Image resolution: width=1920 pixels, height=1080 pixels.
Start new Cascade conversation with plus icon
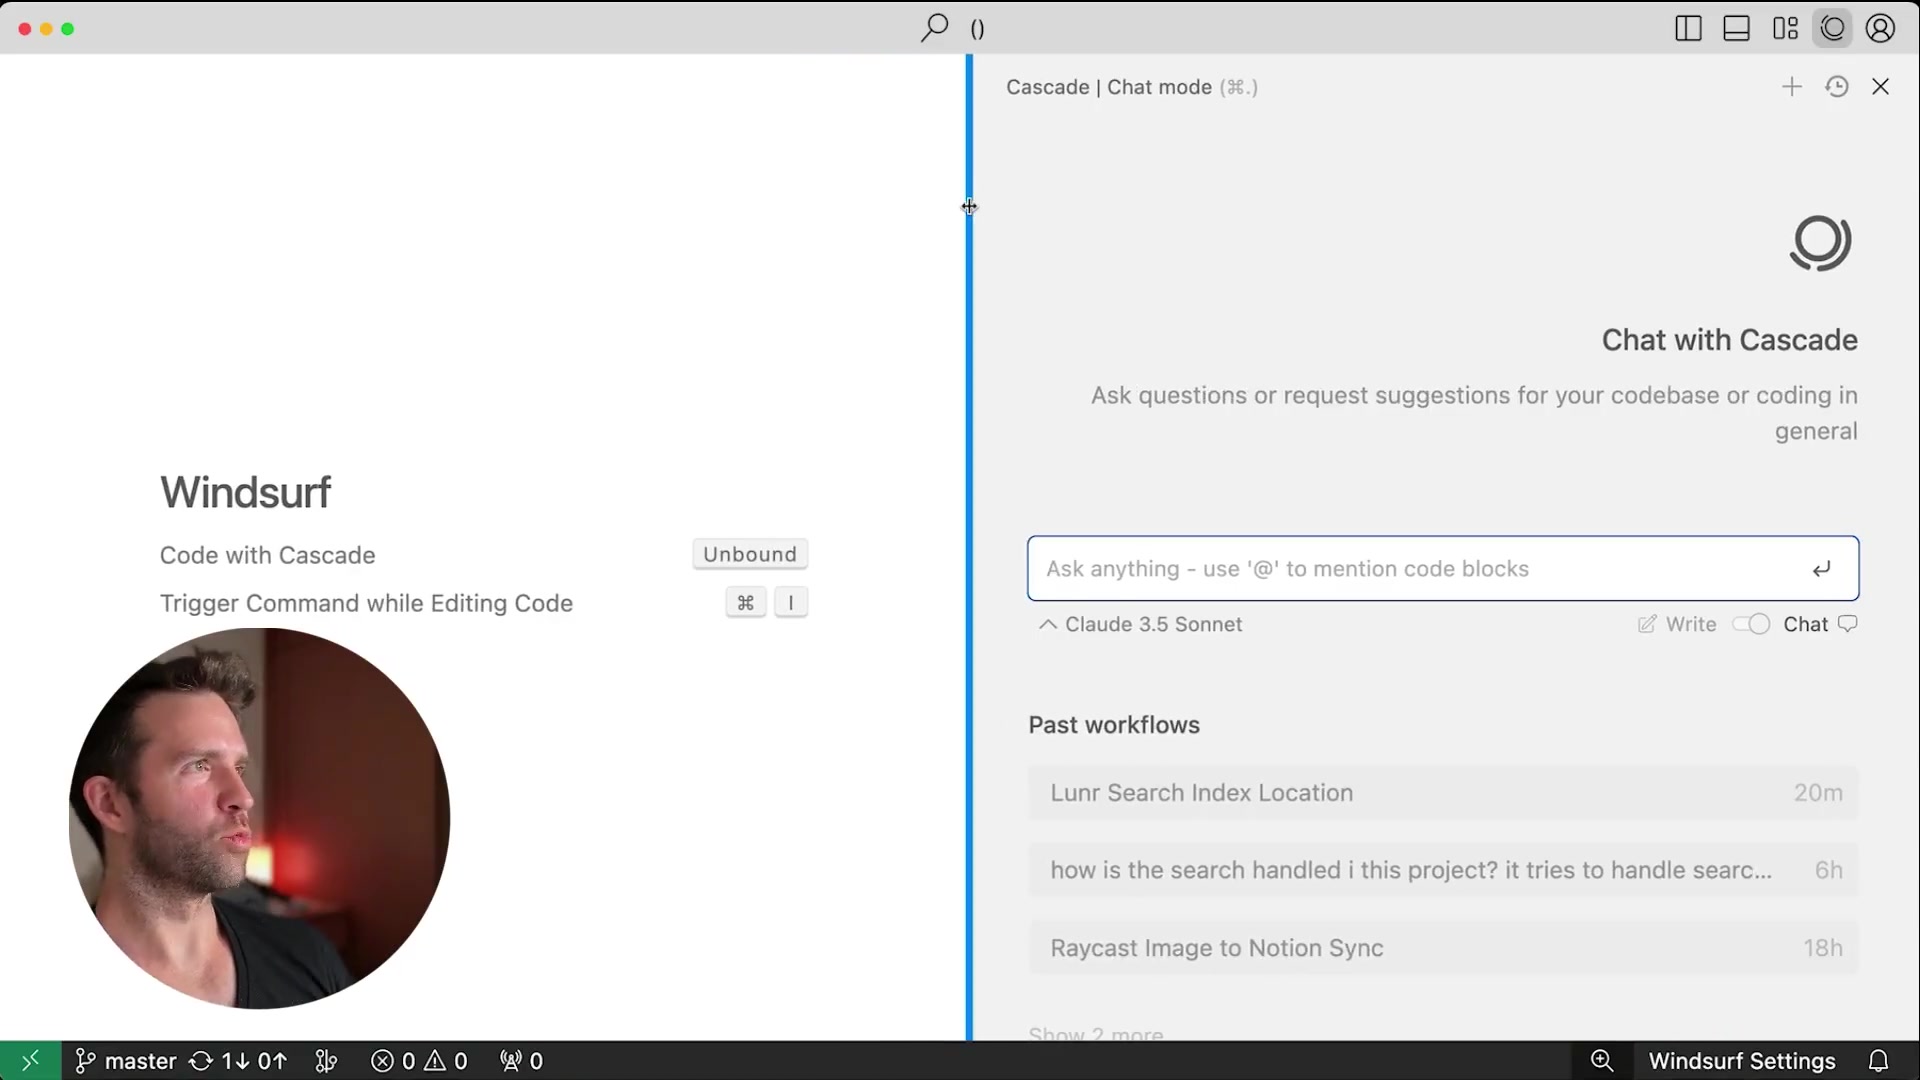coord(1792,87)
